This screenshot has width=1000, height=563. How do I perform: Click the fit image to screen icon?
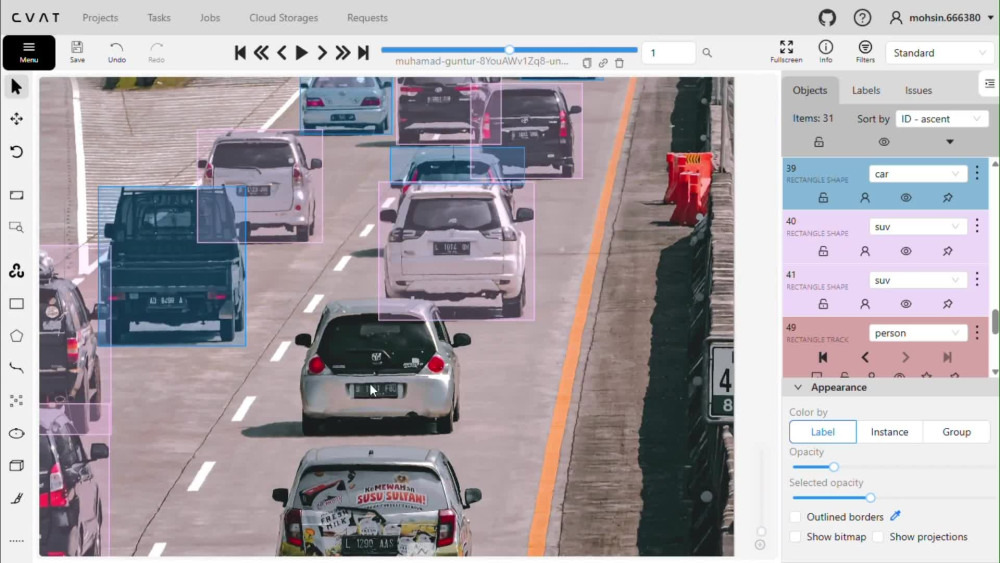click(17, 195)
